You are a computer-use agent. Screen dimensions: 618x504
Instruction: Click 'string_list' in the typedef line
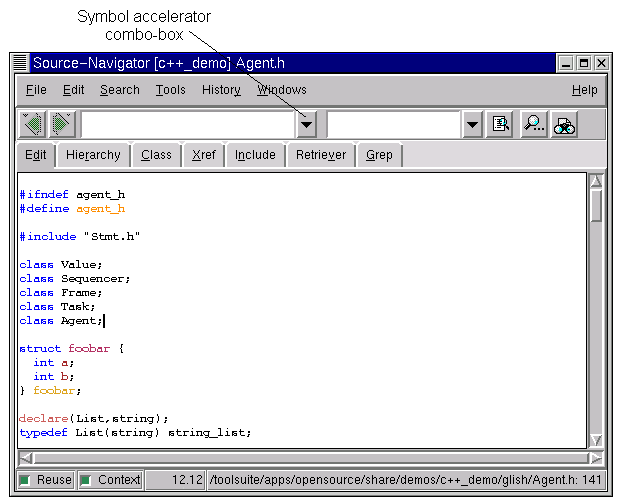tap(208, 433)
